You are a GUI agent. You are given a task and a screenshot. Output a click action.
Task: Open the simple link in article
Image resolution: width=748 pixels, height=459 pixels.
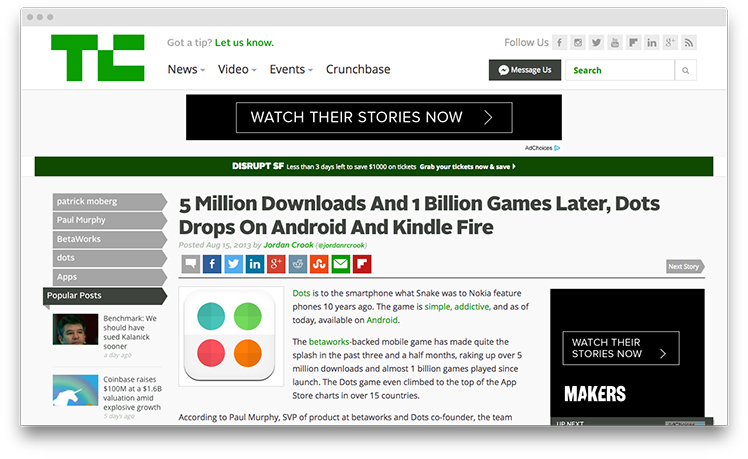(437, 306)
